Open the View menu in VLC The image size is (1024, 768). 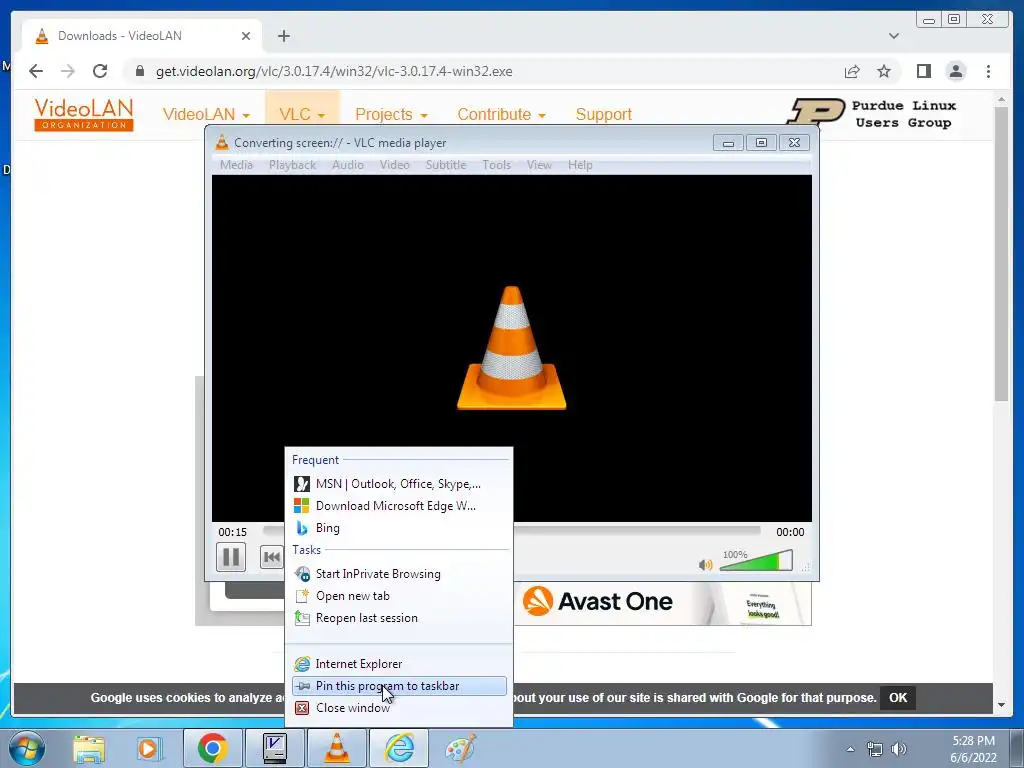(539, 165)
